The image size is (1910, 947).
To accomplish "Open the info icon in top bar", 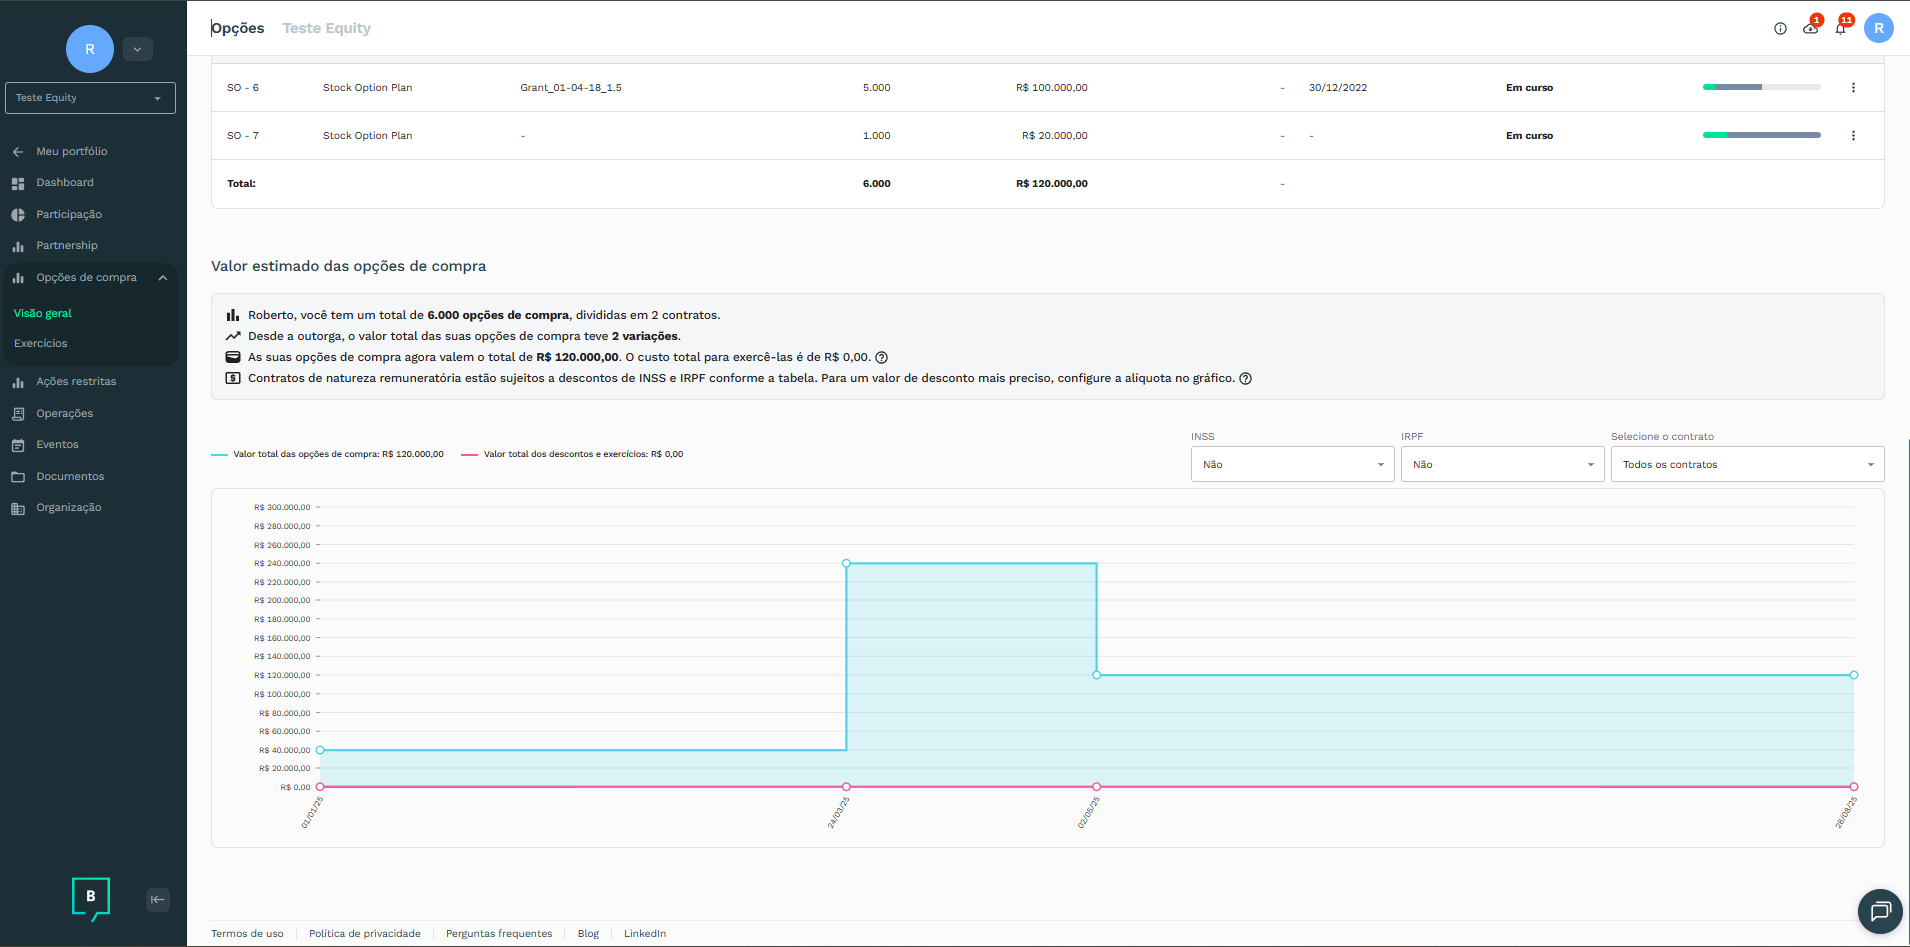I will (1780, 29).
